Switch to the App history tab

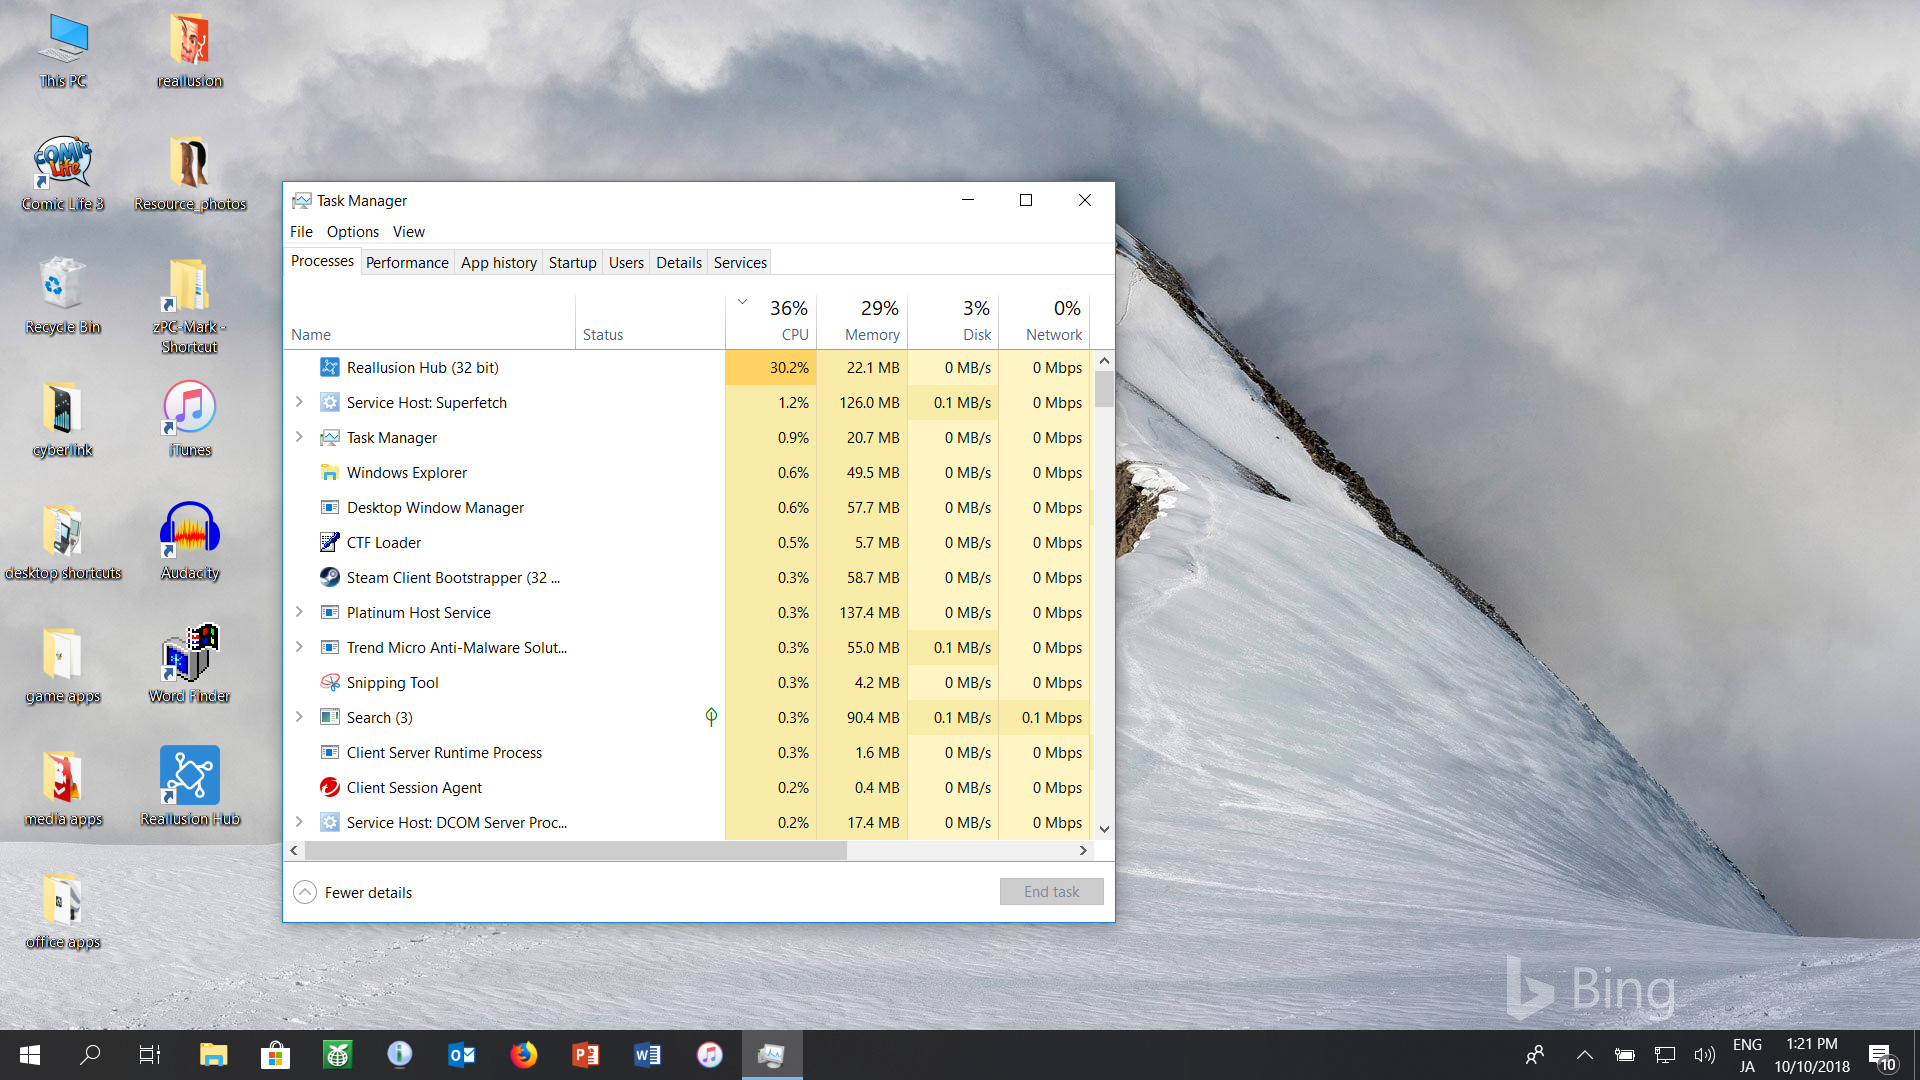point(499,262)
